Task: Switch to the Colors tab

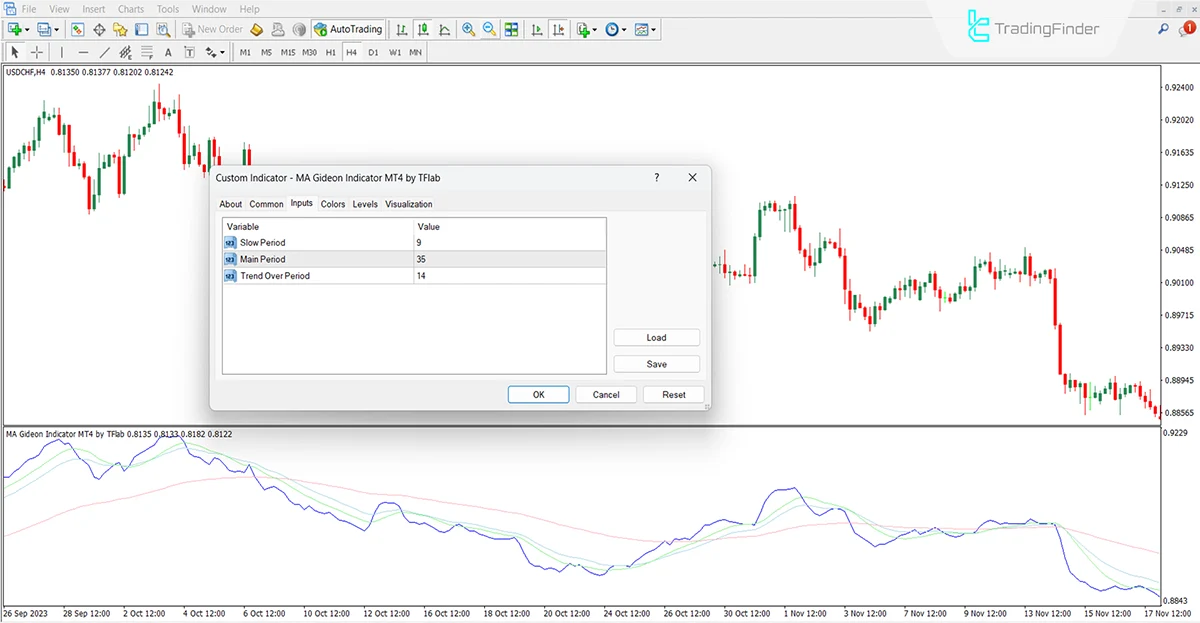Action: (x=333, y=204)
